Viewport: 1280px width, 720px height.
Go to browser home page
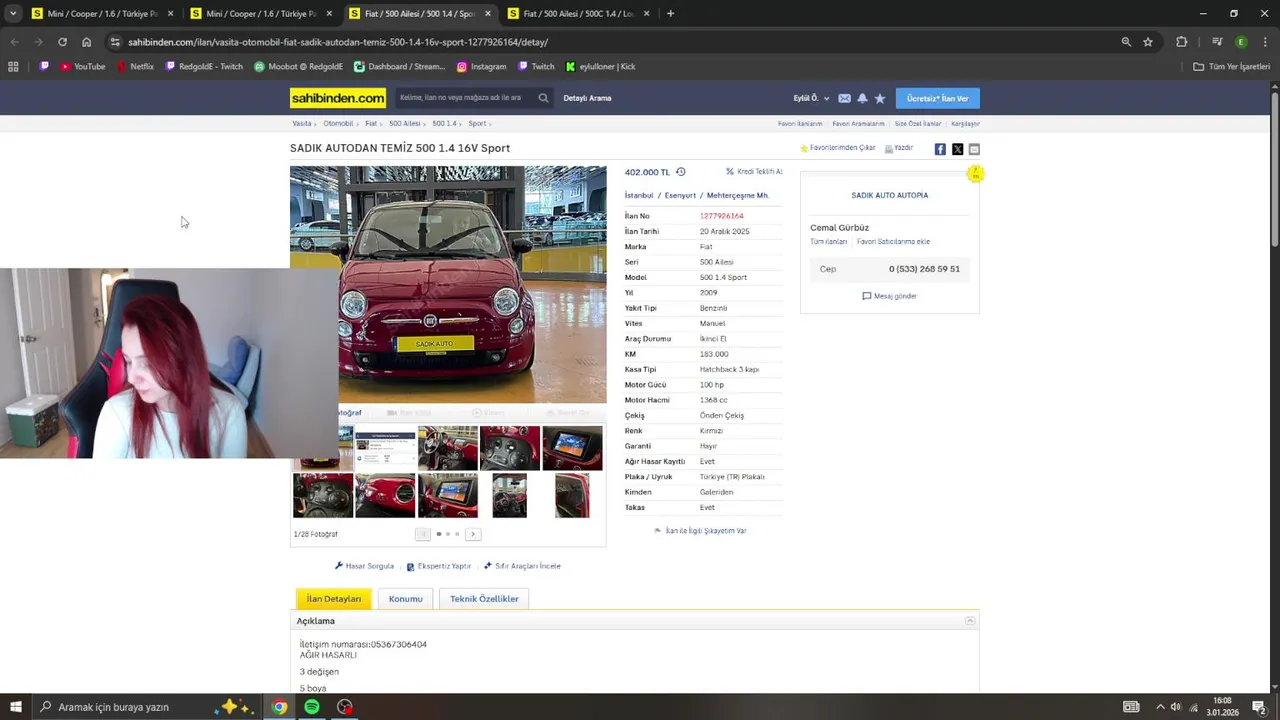86,42
